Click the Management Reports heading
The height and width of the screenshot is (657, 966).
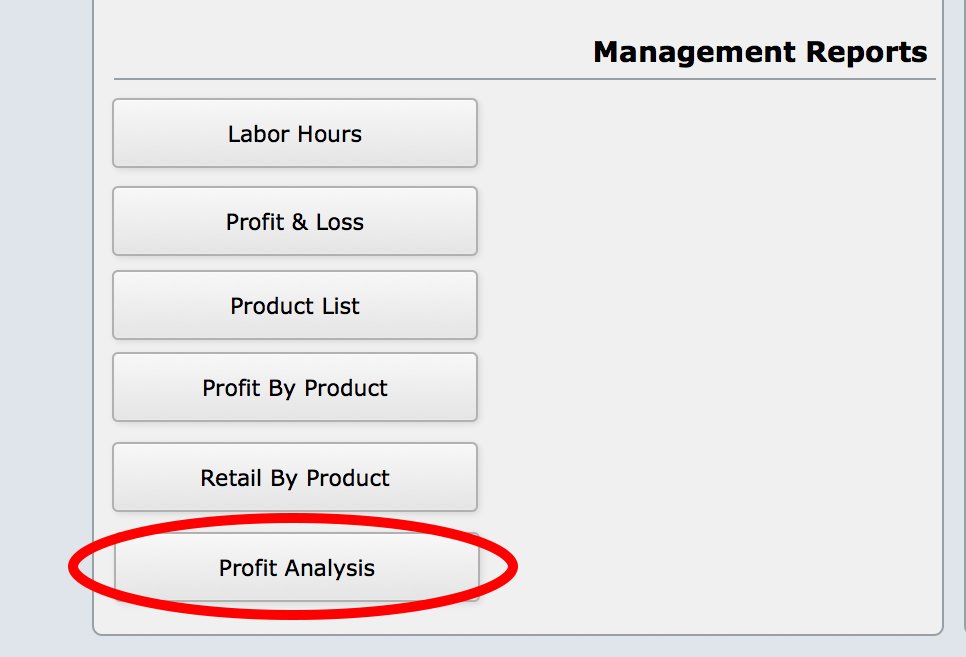coord(760,52)
